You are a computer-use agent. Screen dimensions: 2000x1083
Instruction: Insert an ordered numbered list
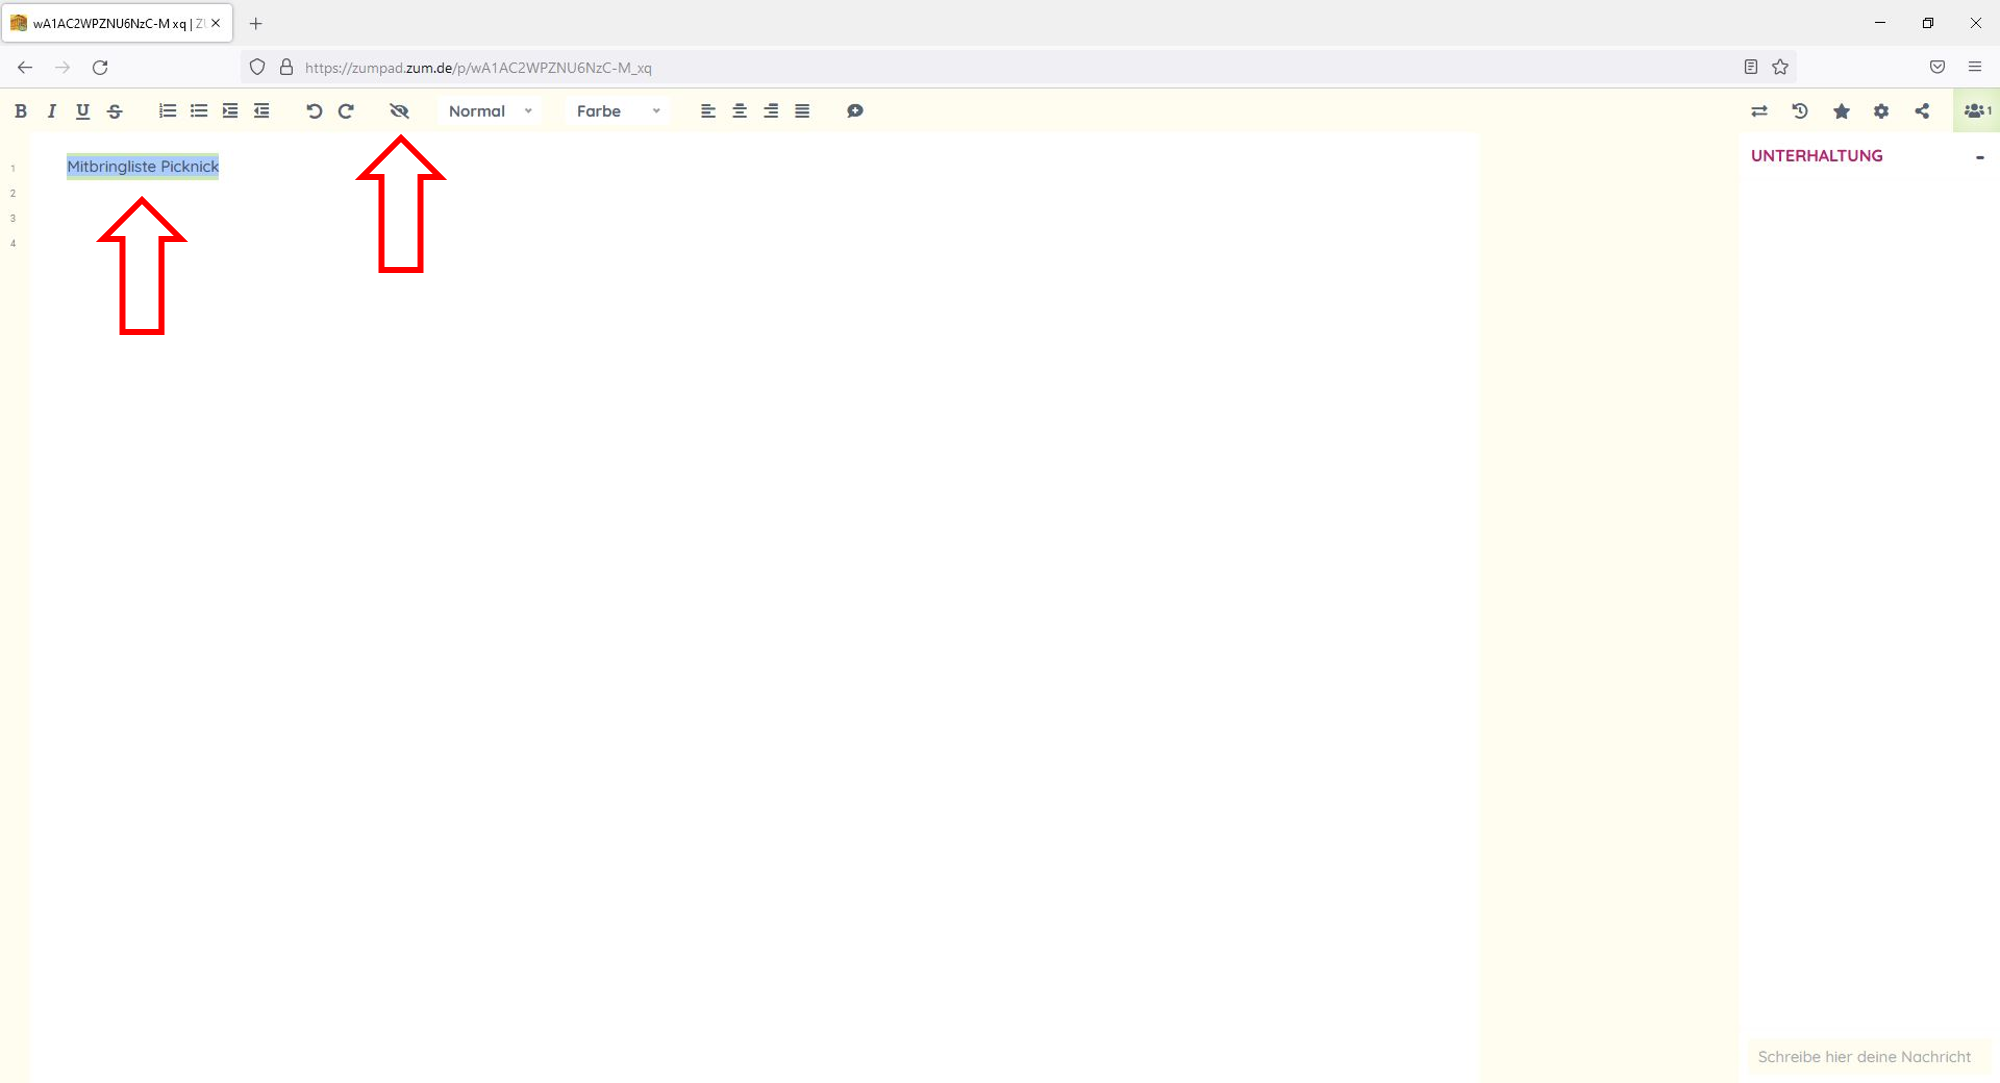click(x=167, y=111)
